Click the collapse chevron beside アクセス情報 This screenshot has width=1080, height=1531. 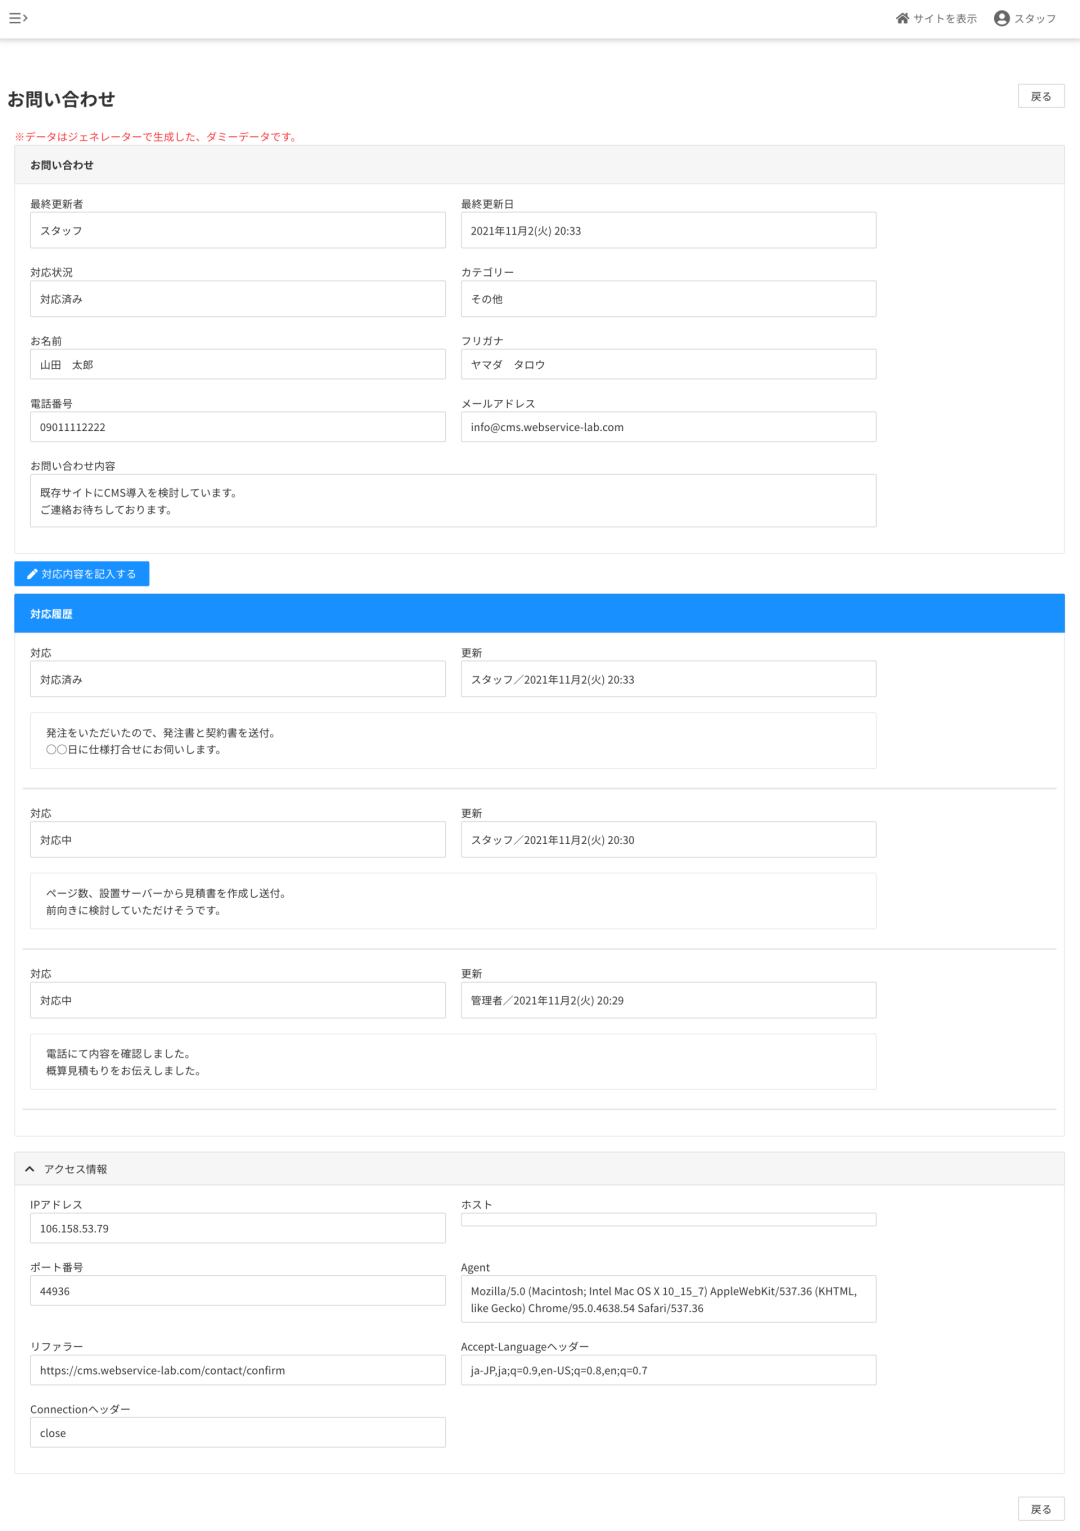29,1168
